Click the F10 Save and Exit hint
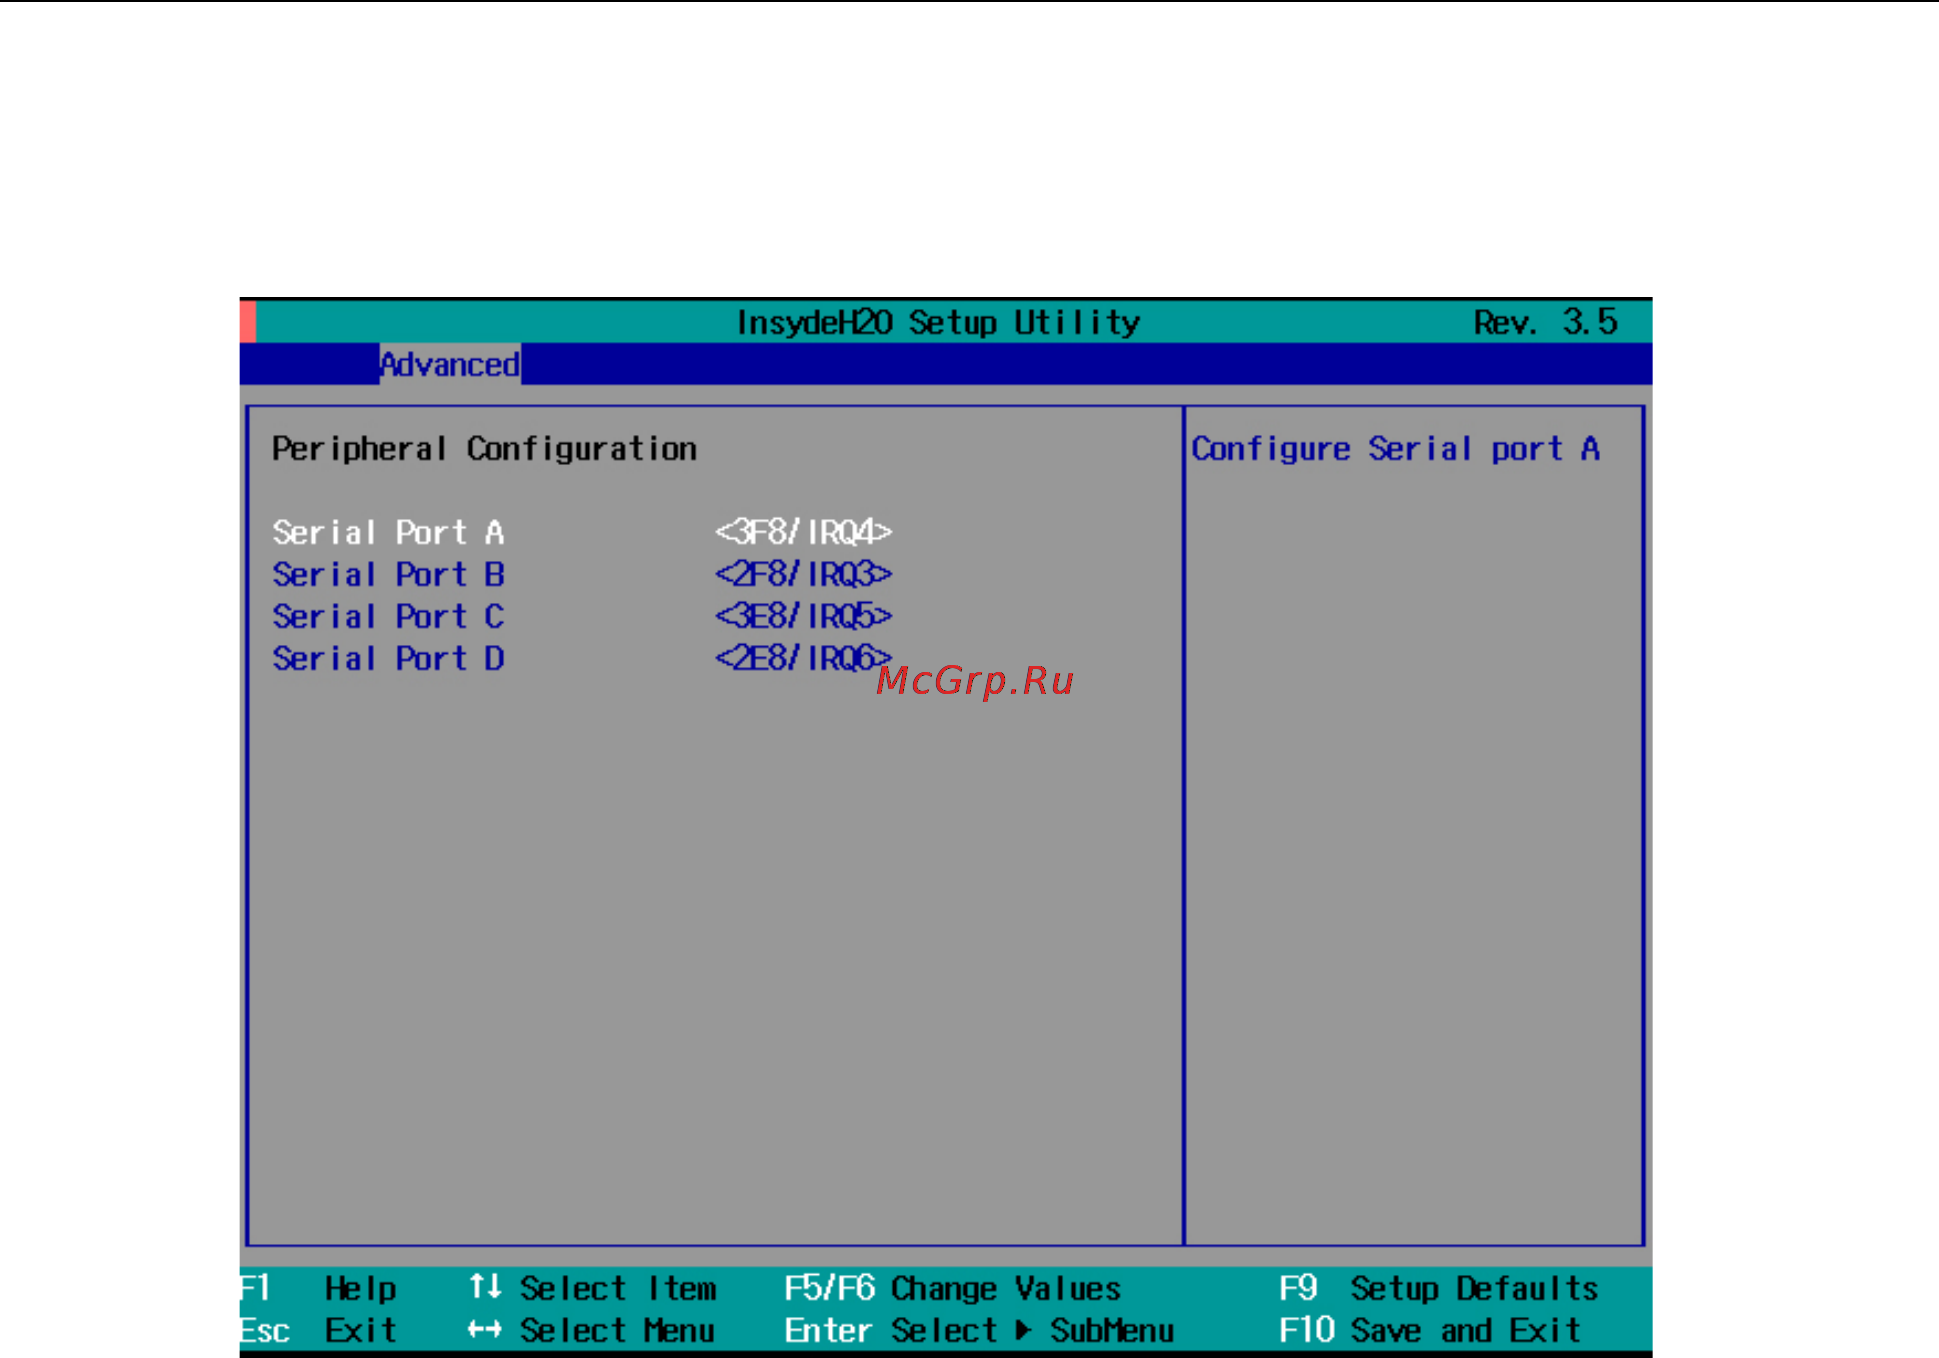This screenshot has width=1939, height=1358. point(1430,1330)
